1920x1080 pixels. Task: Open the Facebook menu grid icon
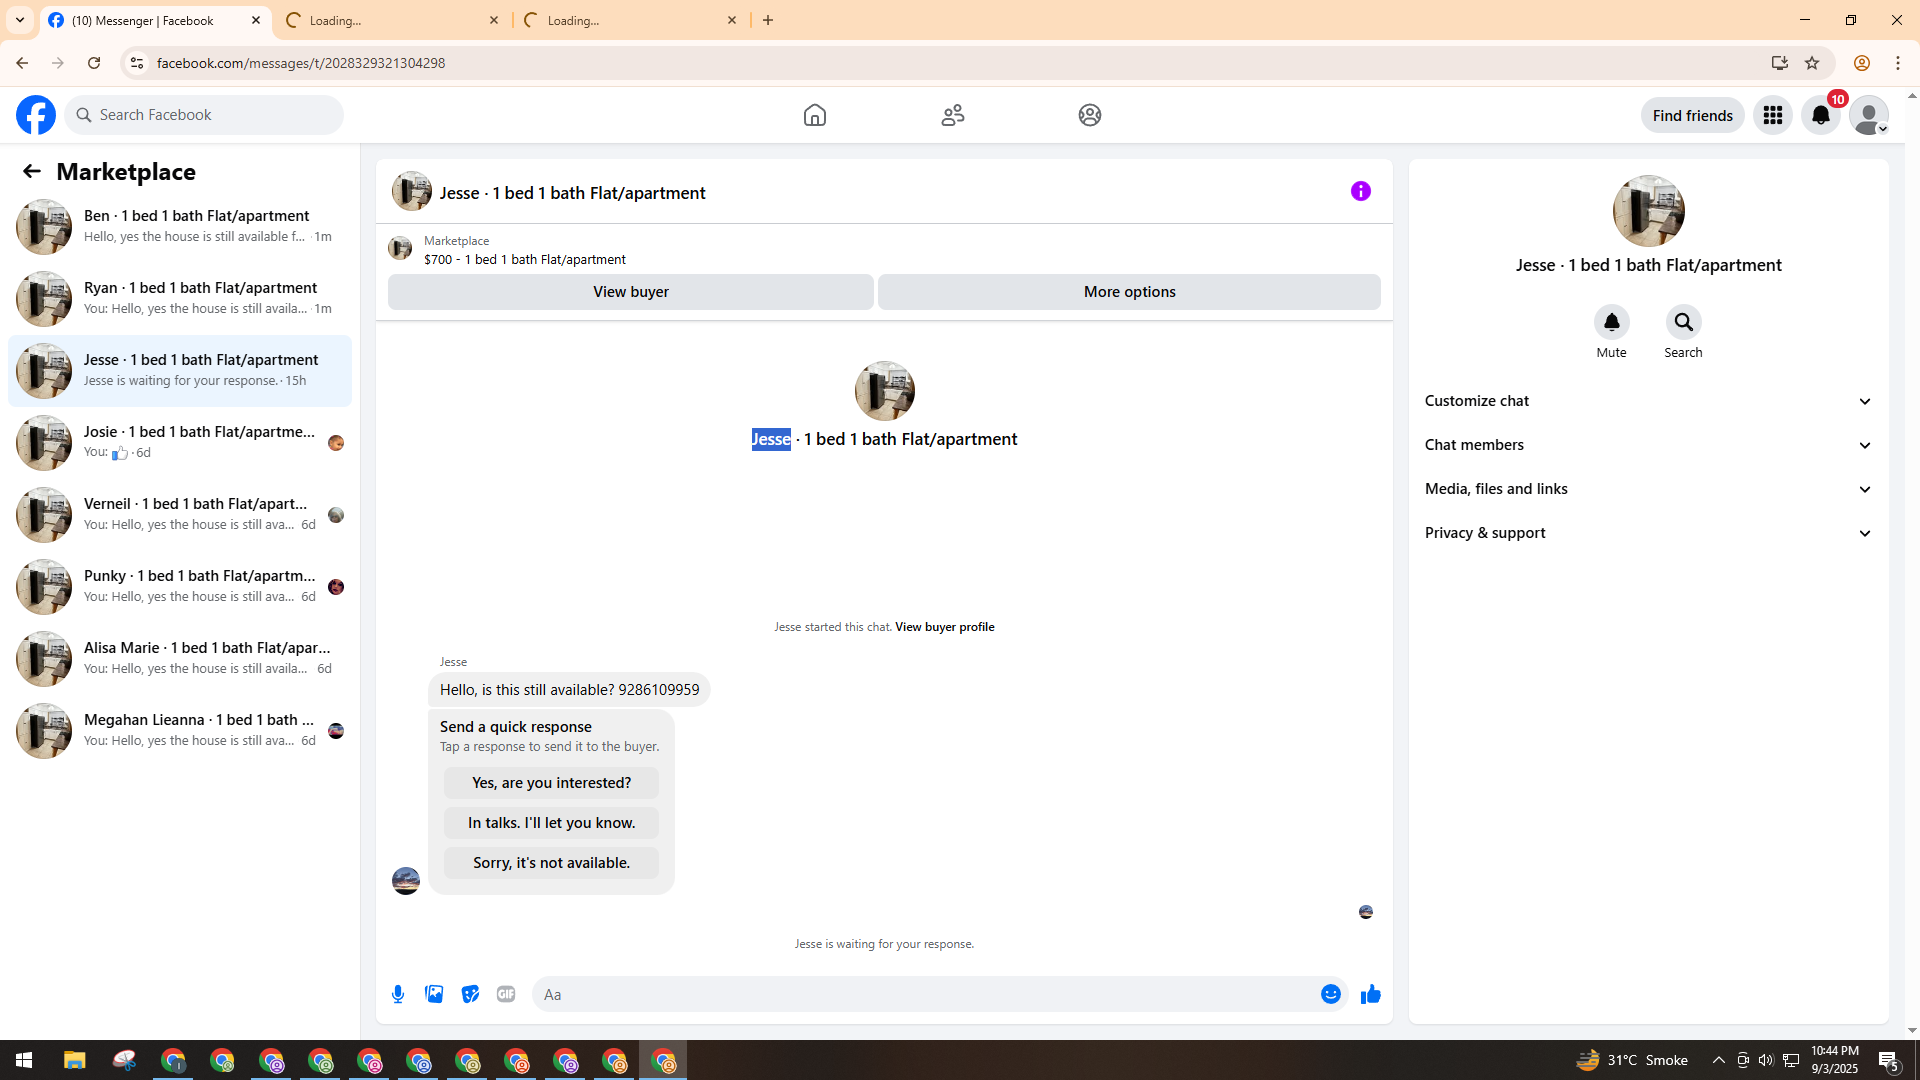point(1773,115)
